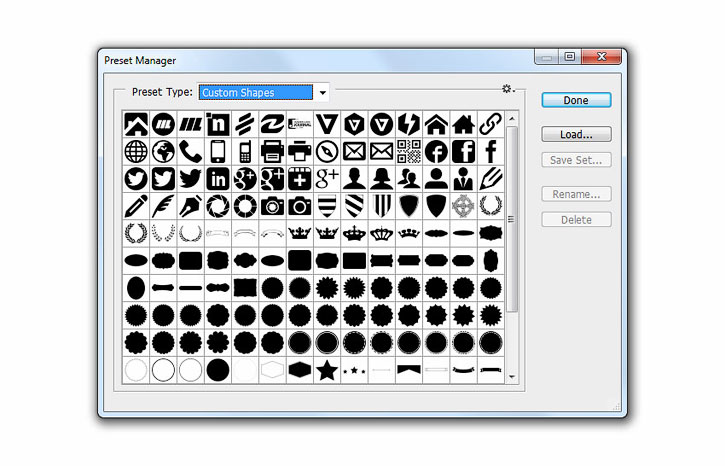This screenshot has height=466, width=725.
Task: Select the V inside circle shape
Action: point(381,124)
